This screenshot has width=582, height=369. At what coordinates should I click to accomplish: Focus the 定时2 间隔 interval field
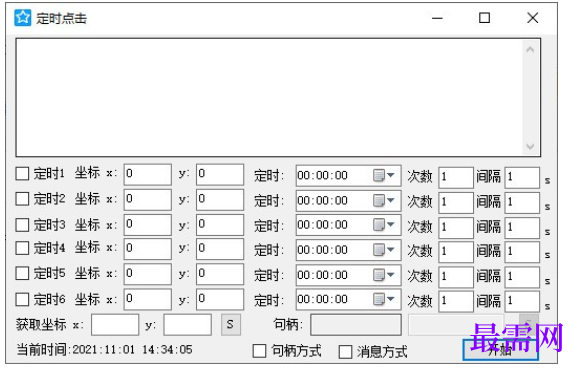(x=522, y=203)
